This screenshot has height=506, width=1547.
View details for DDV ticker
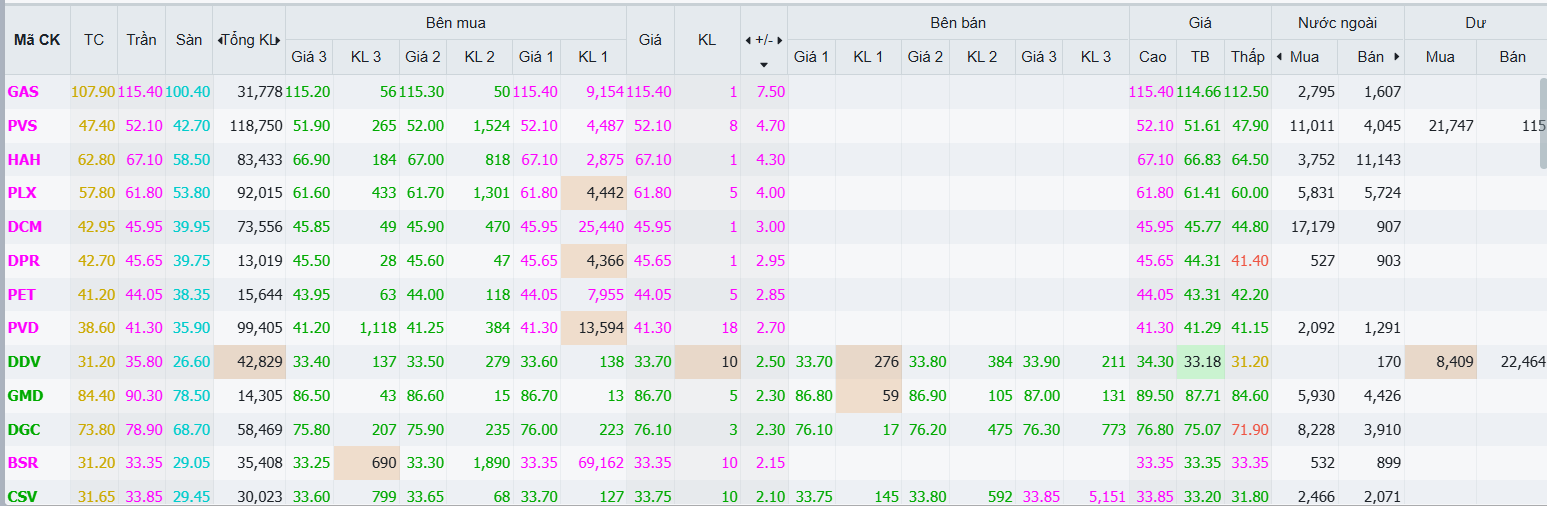pos(24,362)
